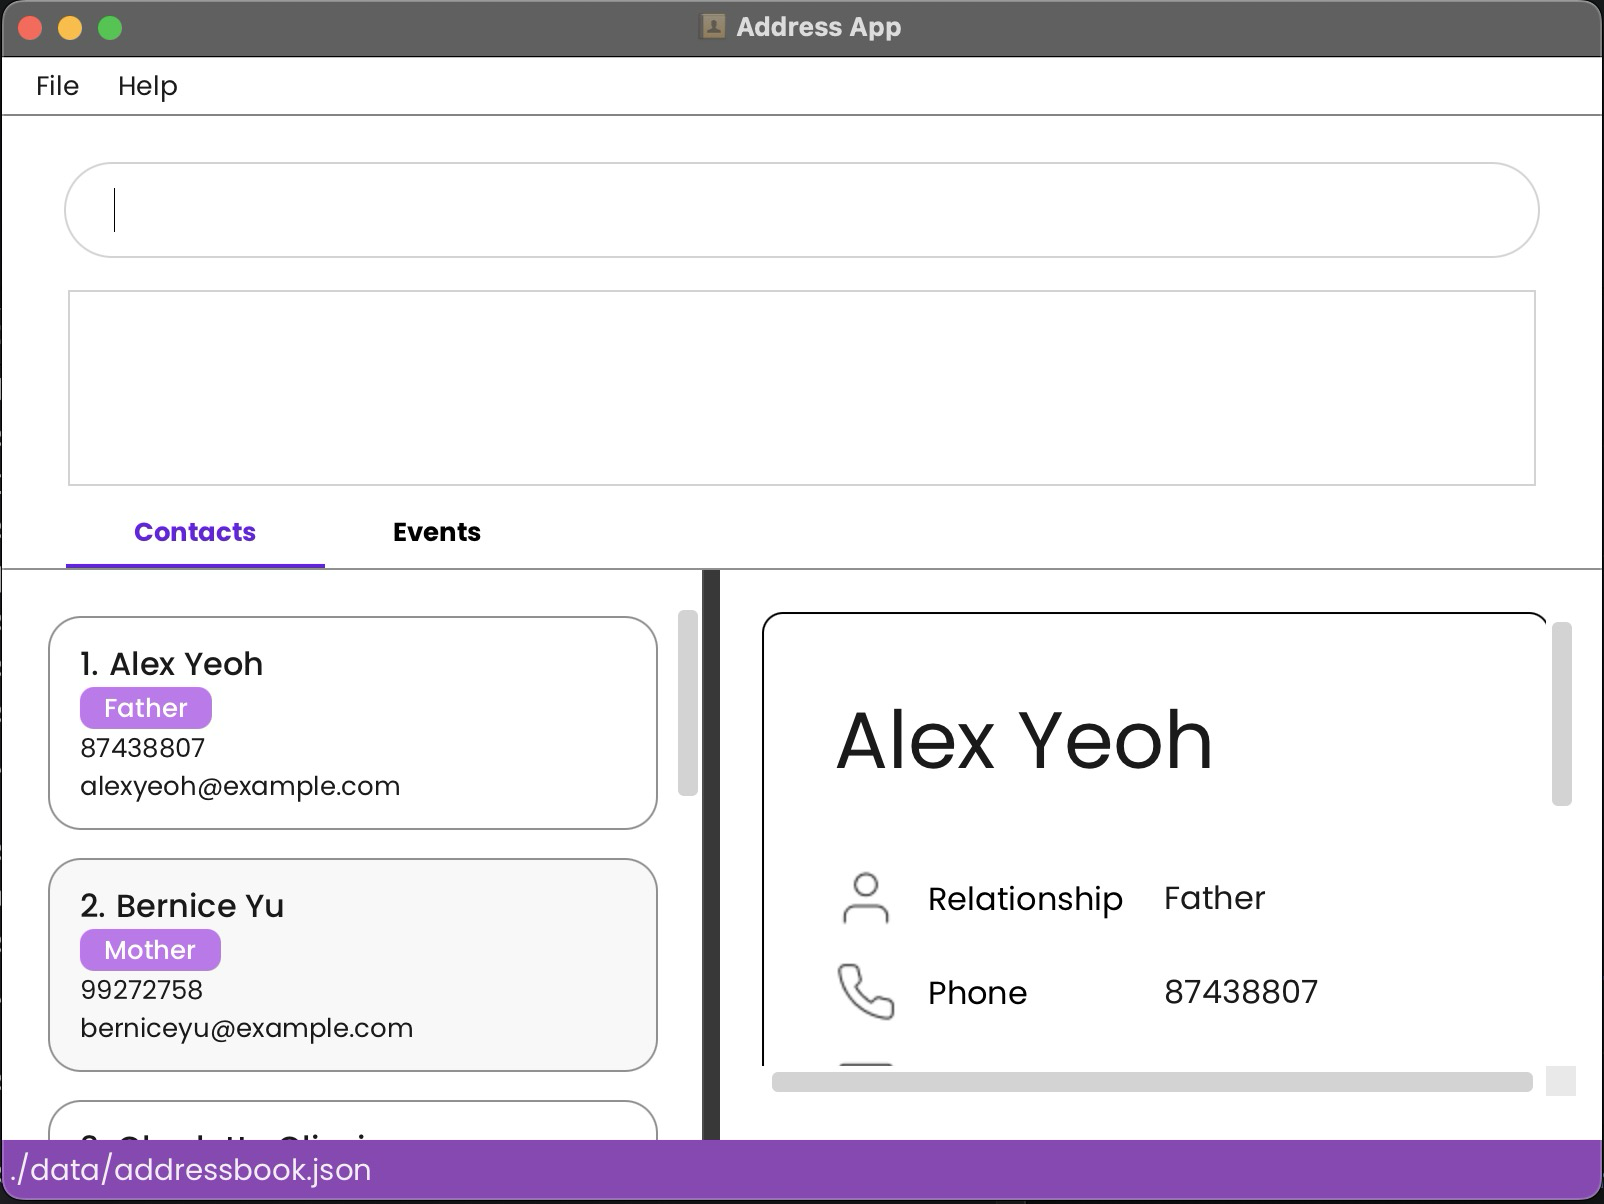The image size is (1604, 1204).
Task: Click the Father tag on Alex Yeoh
Action: pos(146,708)
